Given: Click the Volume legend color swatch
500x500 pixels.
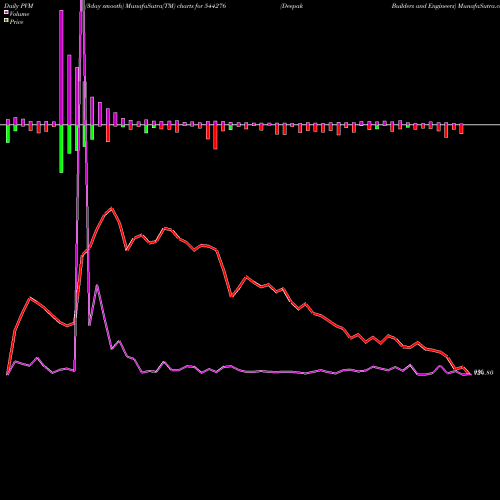Looking at the screenshot, I should tap(6, 13).
